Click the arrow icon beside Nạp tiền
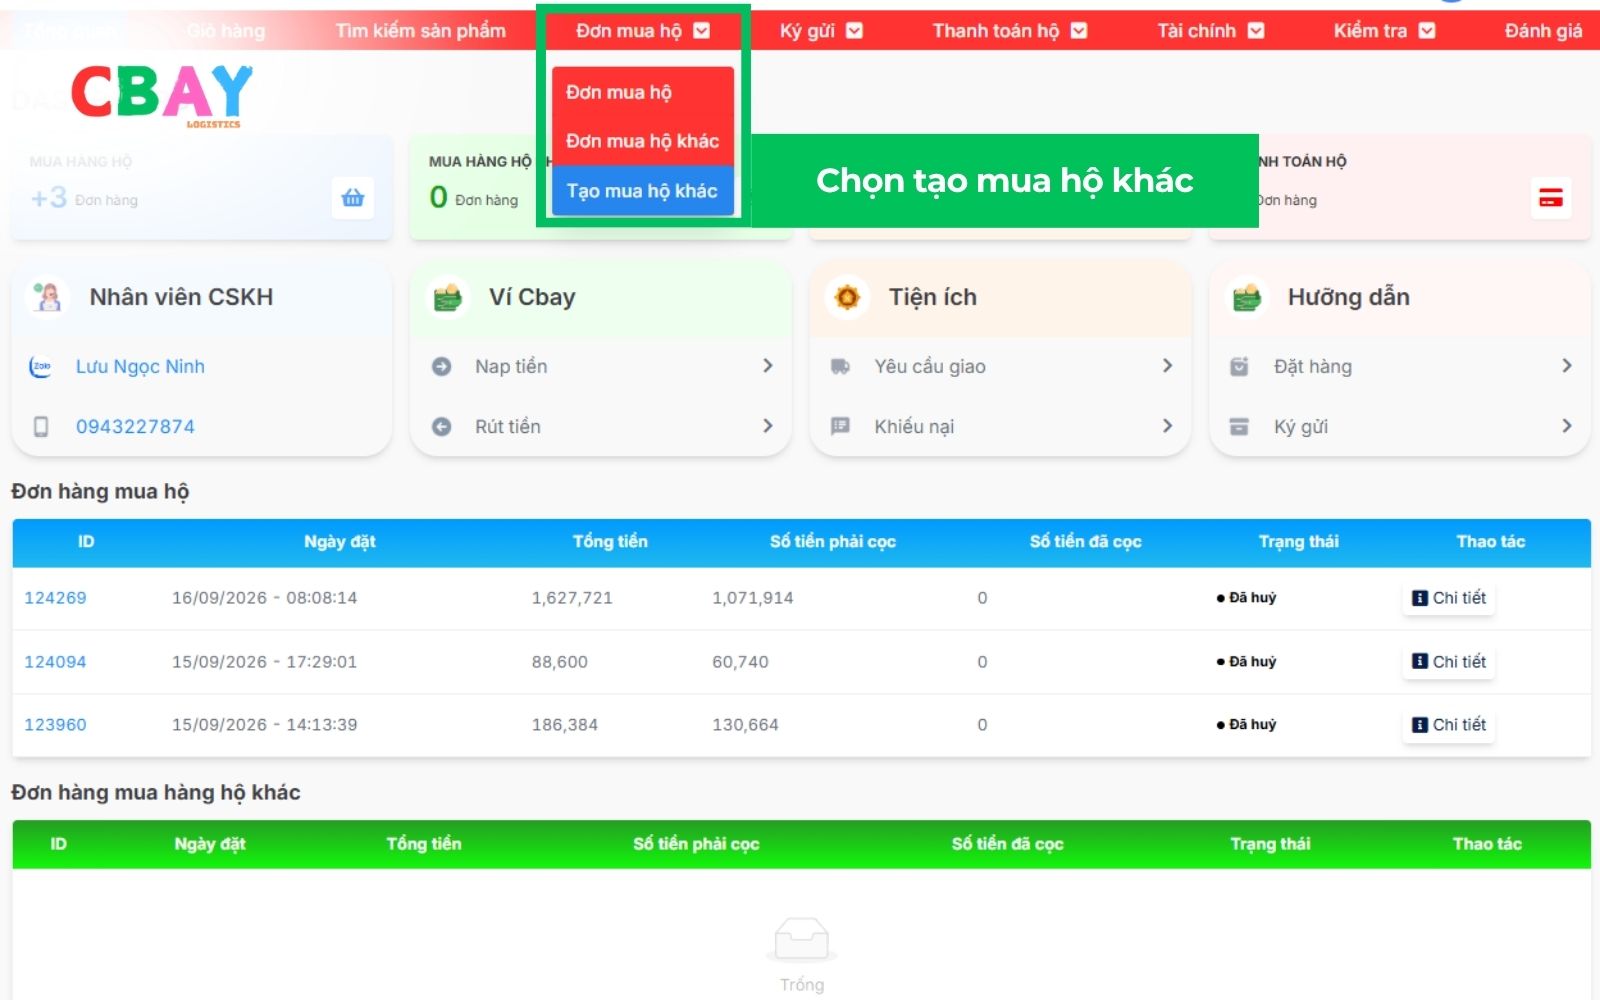 tap(441, 367)
